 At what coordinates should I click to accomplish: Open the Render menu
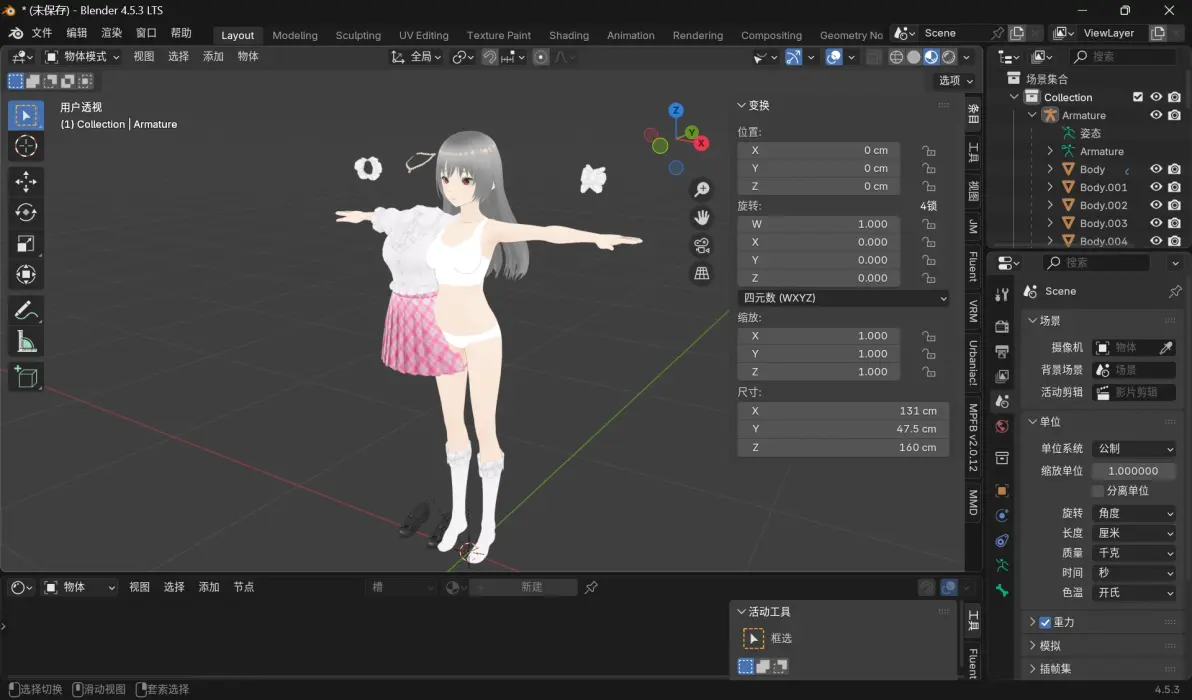click(112, 33)
